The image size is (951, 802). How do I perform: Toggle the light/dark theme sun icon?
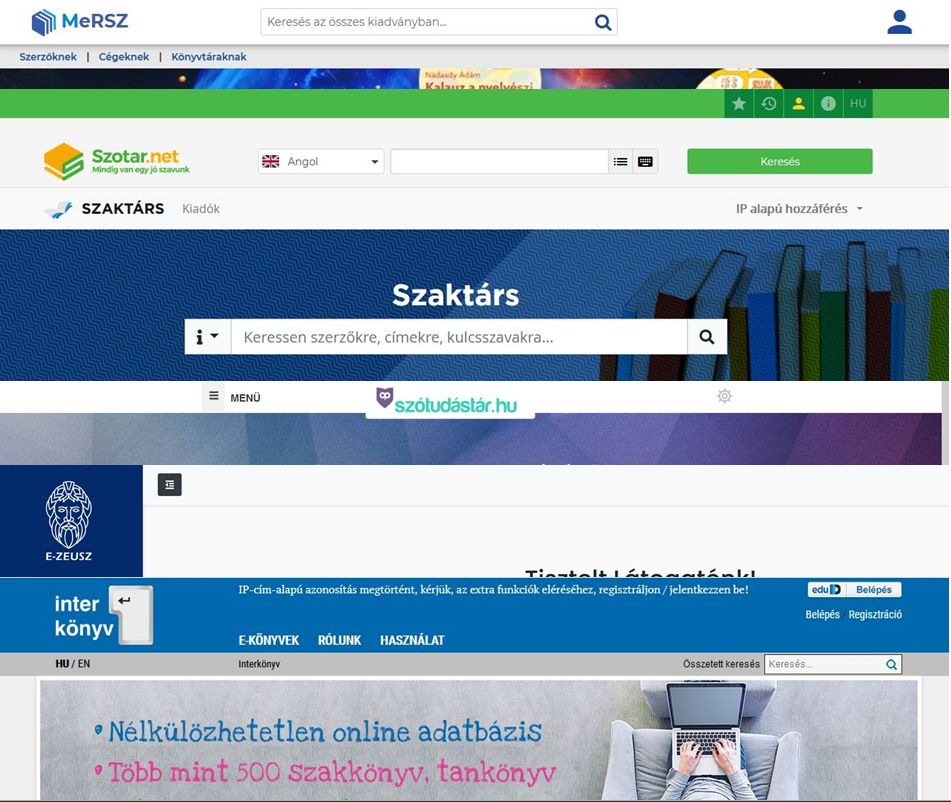(x=724, y=397)
